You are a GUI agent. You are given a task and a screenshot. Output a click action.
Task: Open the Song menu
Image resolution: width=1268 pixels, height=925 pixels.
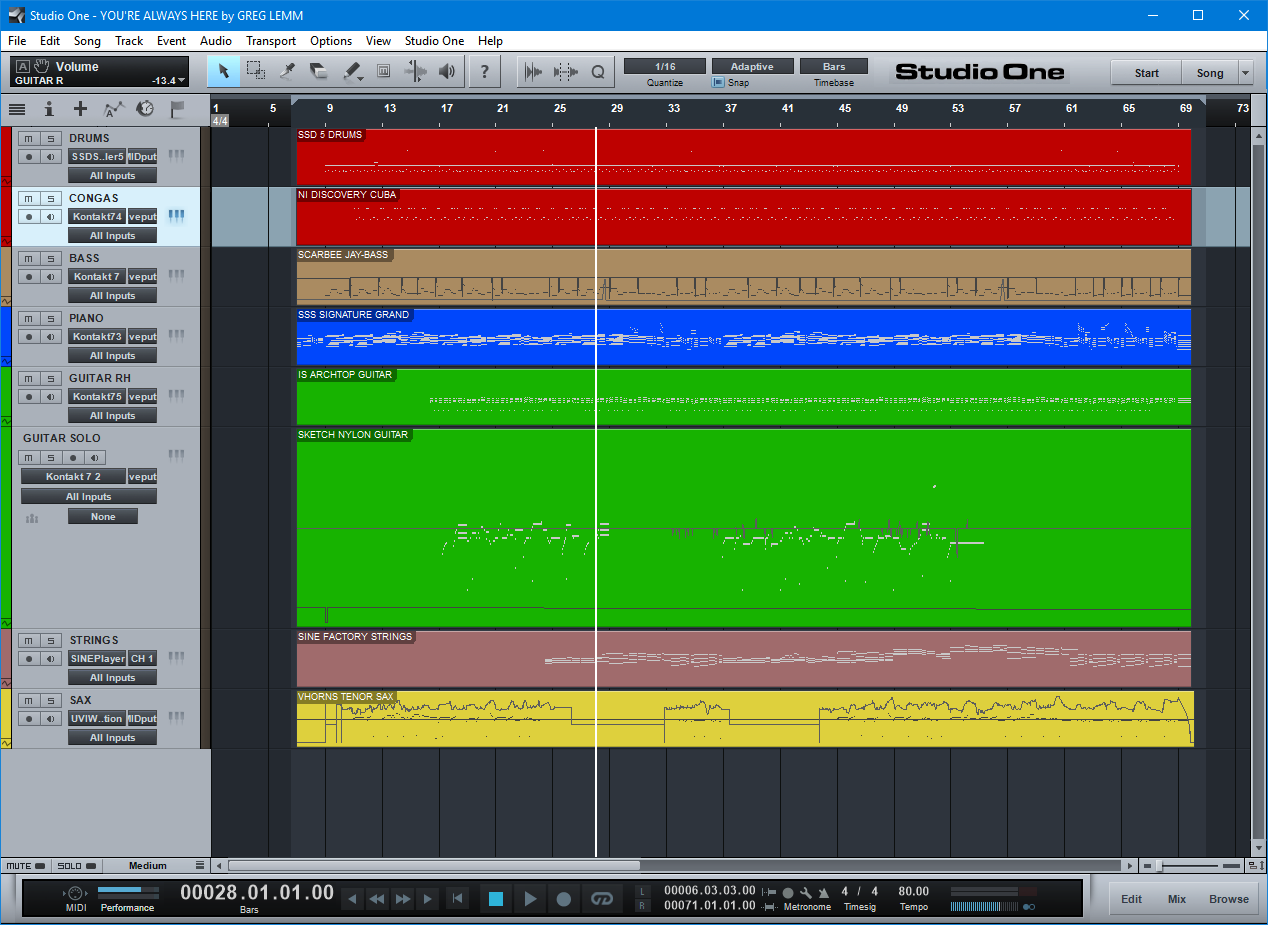[87, 41]
